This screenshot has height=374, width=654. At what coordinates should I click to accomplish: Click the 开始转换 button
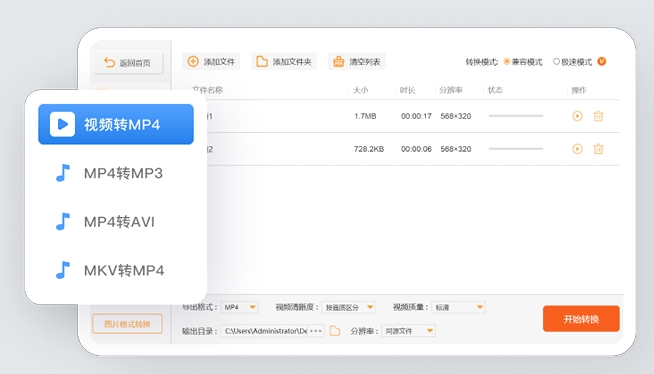[x=581, y=319]
